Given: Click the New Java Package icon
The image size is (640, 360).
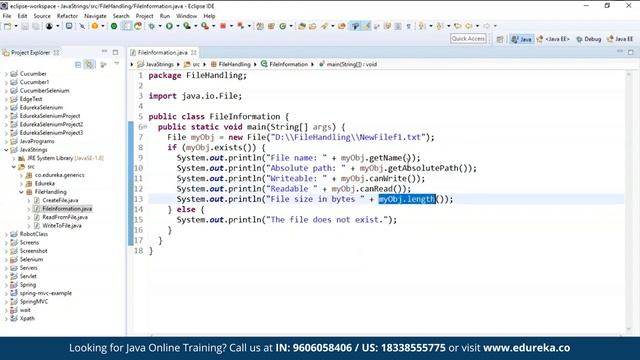Looking at the screenshot, I should (x=271, y=26).
